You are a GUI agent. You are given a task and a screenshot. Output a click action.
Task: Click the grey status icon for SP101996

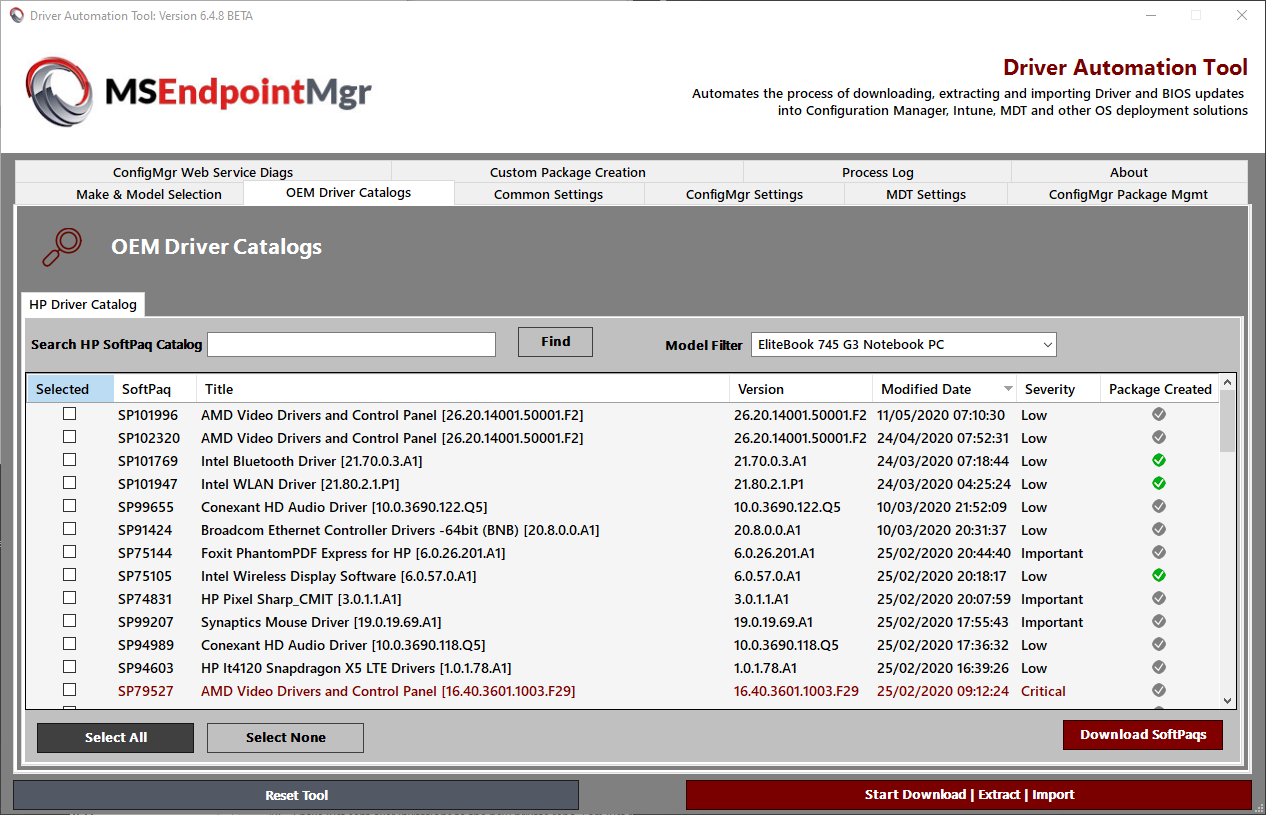1159,414
